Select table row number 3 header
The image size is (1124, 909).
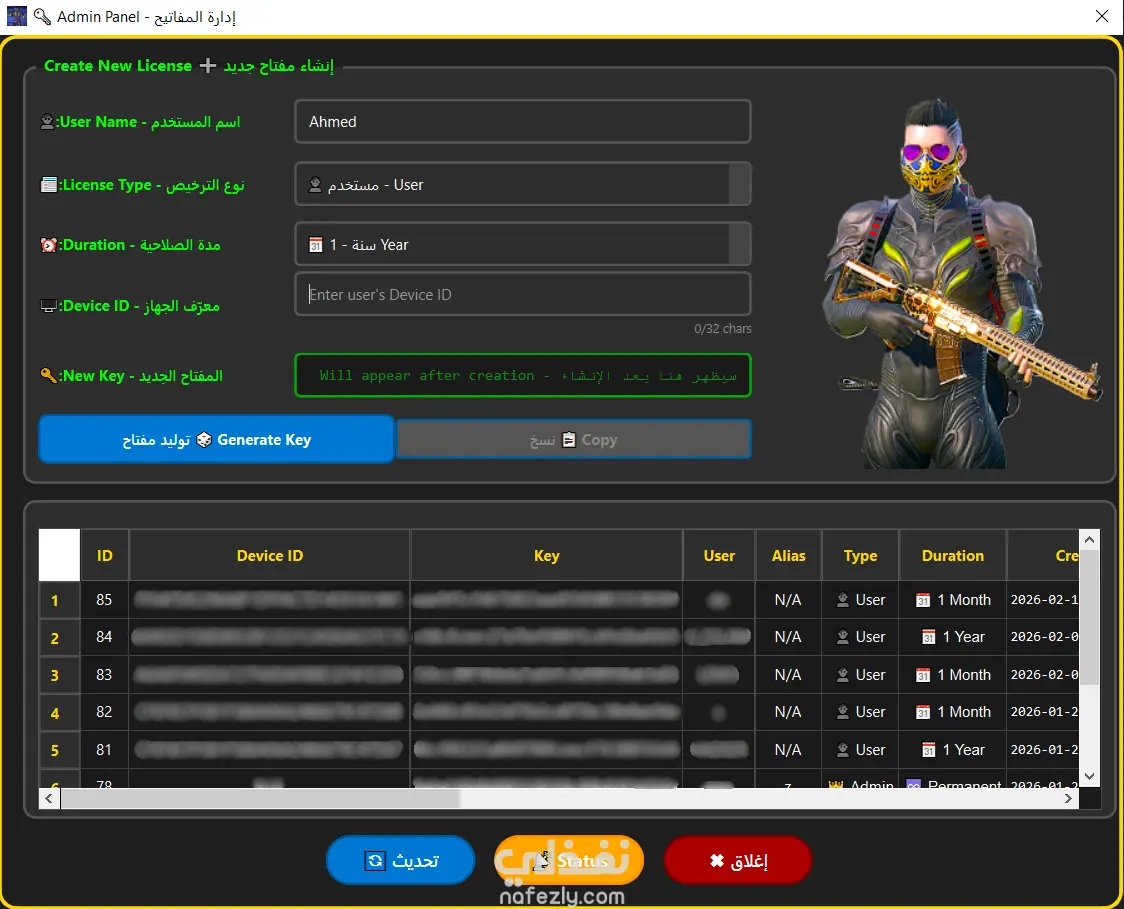coord(59,675)
